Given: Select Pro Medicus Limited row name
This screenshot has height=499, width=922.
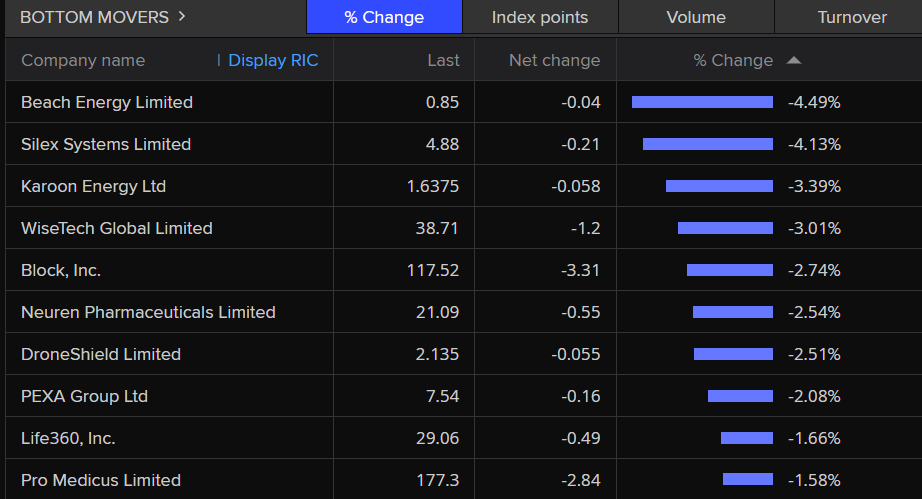Looking at the screenshot, I should [x=101, y=480].
